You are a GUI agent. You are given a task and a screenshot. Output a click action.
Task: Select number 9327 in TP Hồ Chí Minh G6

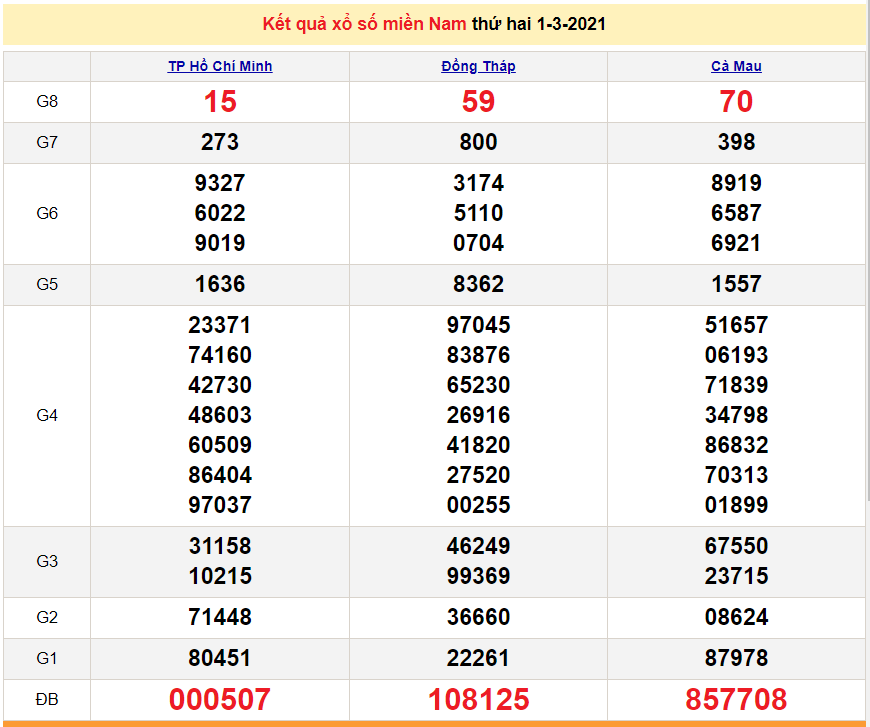(220, 183)
